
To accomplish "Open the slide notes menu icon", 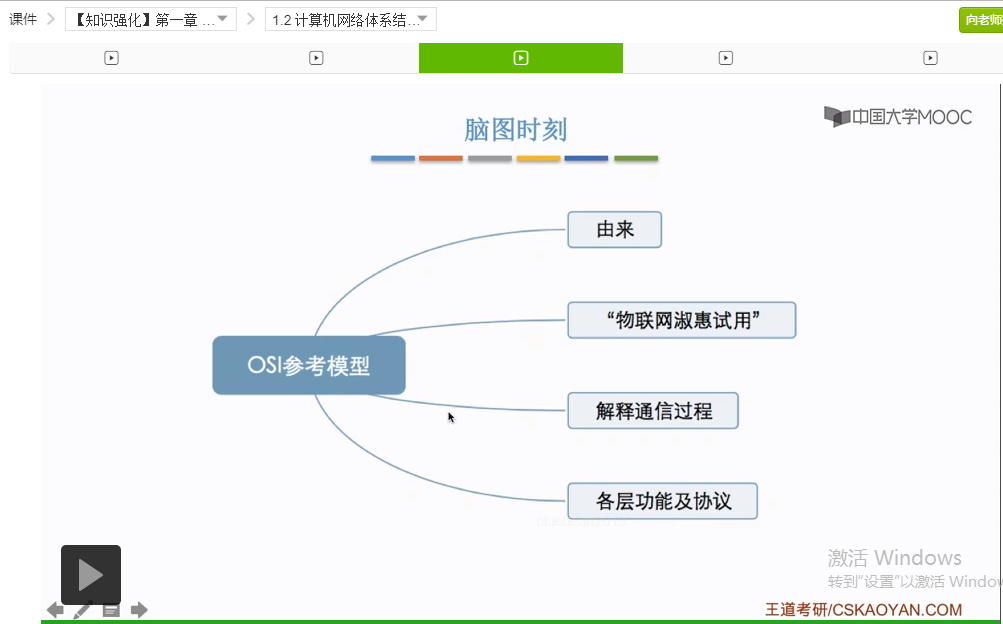I will (111, 611).
